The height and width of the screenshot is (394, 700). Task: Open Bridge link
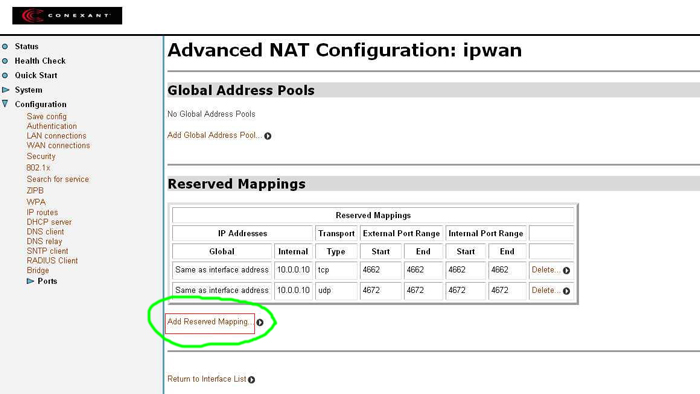click(38, 270)
